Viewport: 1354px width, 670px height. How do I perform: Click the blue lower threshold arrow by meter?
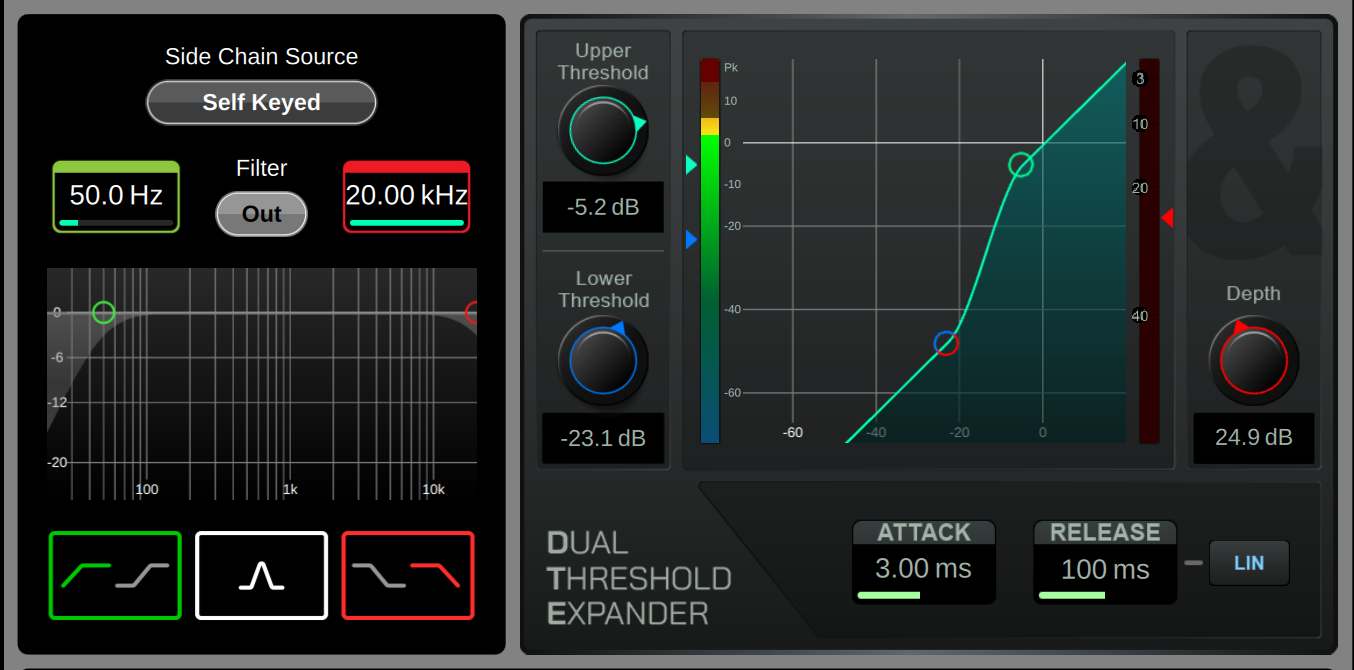point(691,240)
